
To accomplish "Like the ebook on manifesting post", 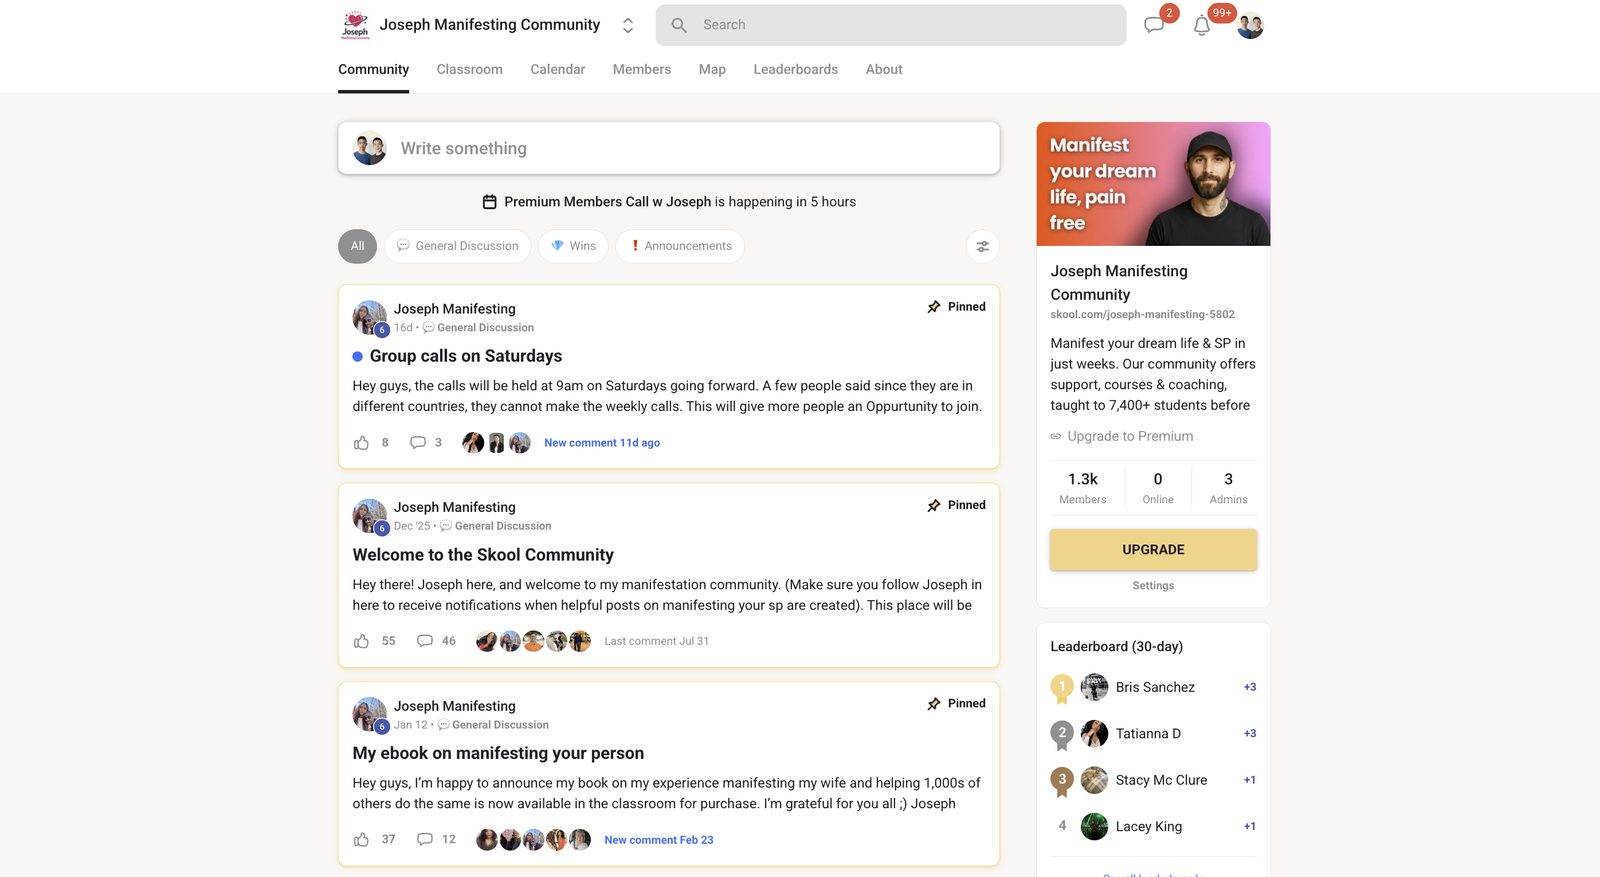I will click(x=361, y=840).
